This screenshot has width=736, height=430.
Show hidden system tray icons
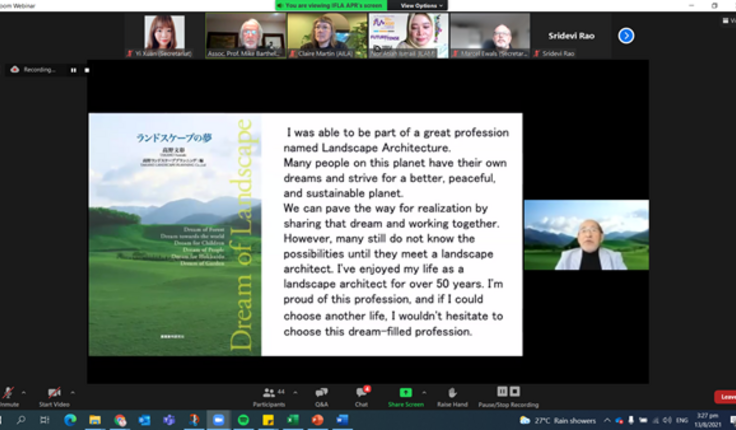[607, 421]
